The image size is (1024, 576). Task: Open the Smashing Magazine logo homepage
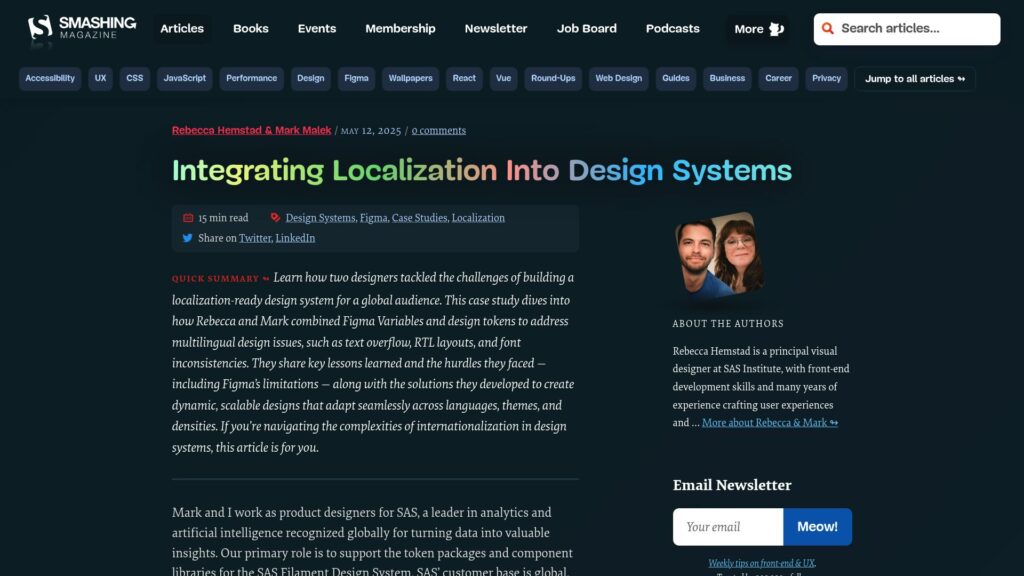[82, 29]
